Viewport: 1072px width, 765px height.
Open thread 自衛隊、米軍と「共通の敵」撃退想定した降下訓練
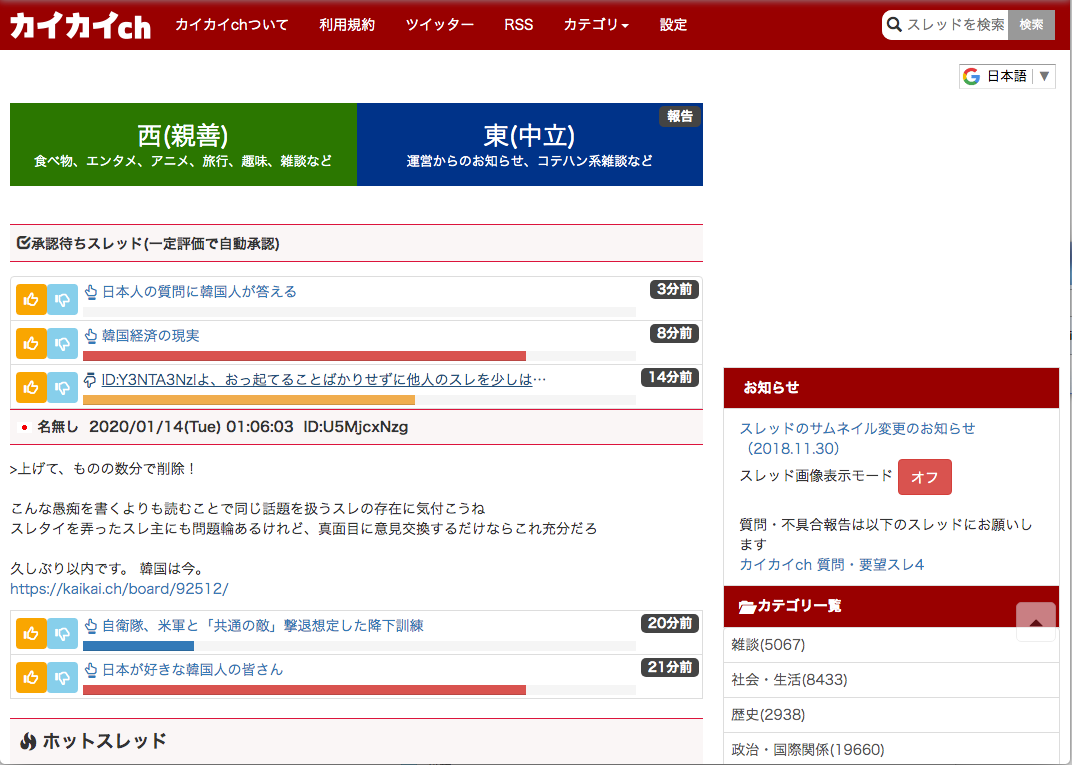(263, 626)
